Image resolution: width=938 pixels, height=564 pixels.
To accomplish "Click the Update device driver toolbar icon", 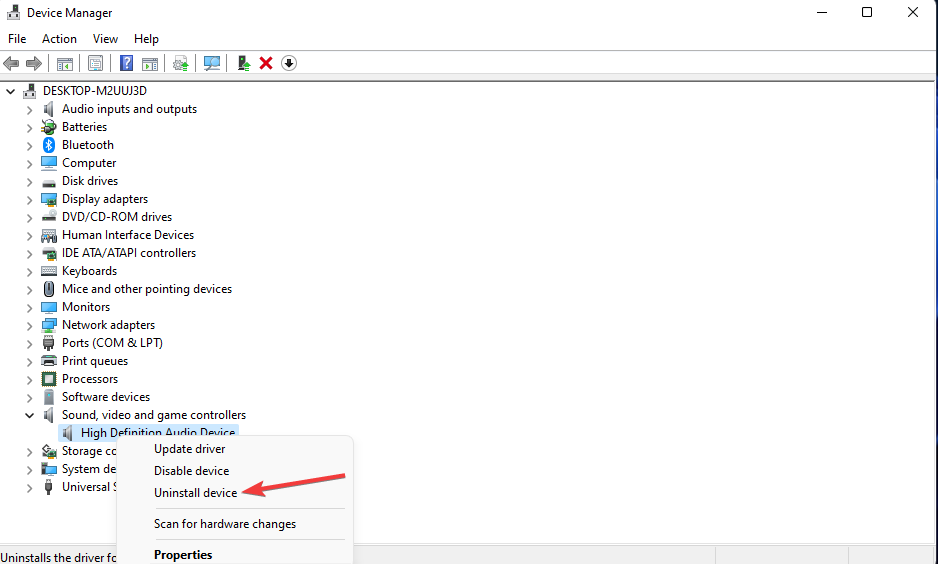I will click(x=181, y=63).
